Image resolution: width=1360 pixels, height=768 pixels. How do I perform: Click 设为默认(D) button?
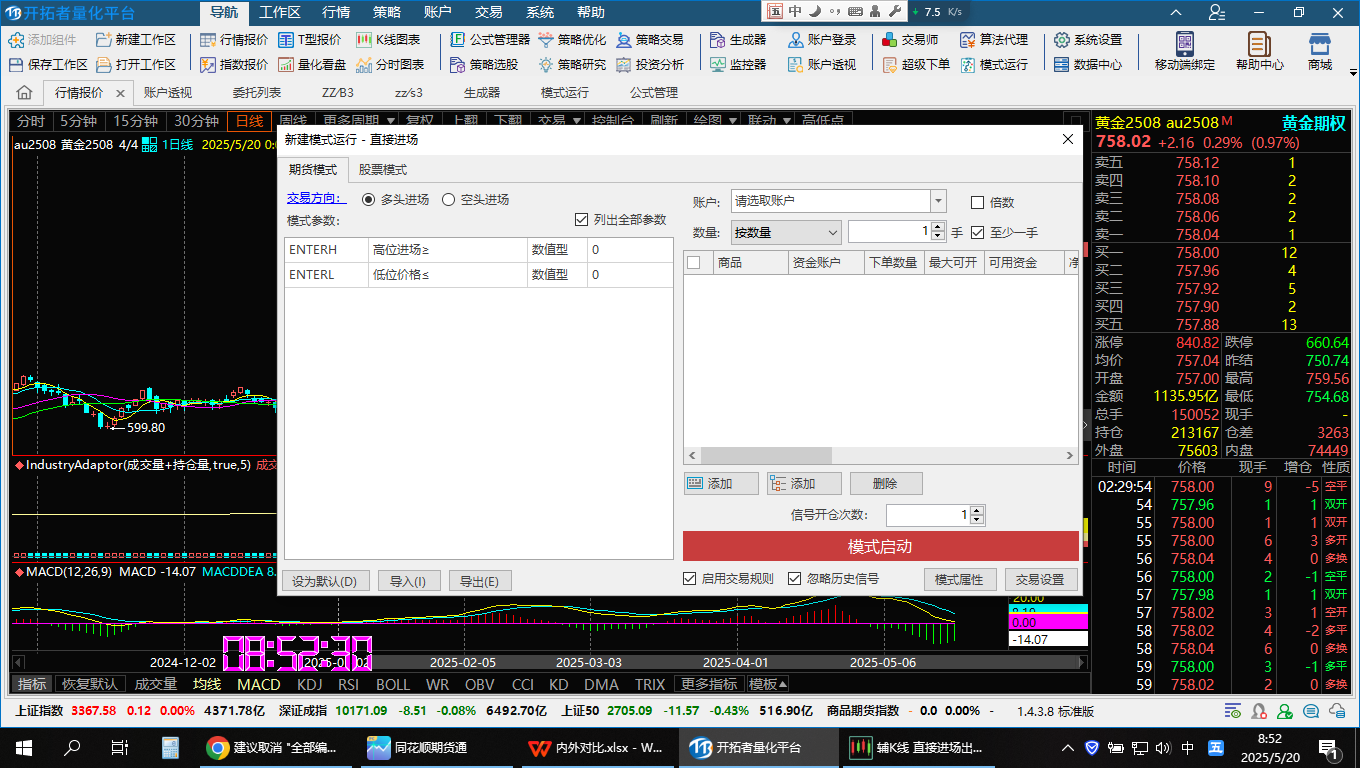(327, 581)
